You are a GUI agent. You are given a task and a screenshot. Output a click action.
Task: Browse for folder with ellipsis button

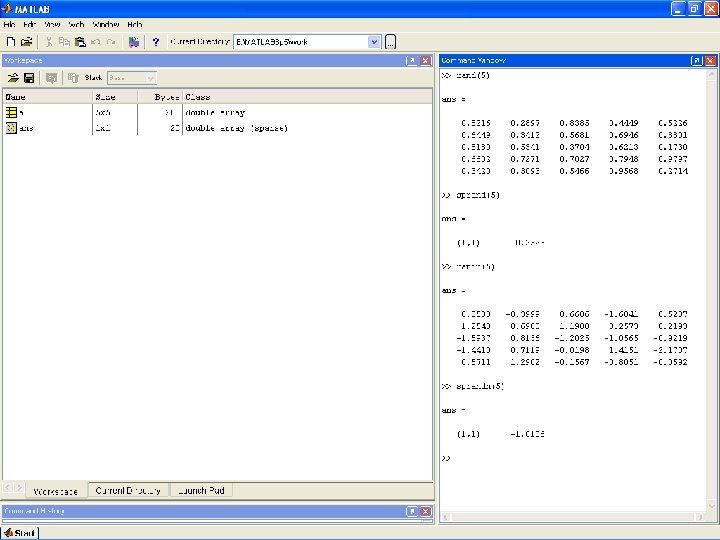[x=390, y=42]
